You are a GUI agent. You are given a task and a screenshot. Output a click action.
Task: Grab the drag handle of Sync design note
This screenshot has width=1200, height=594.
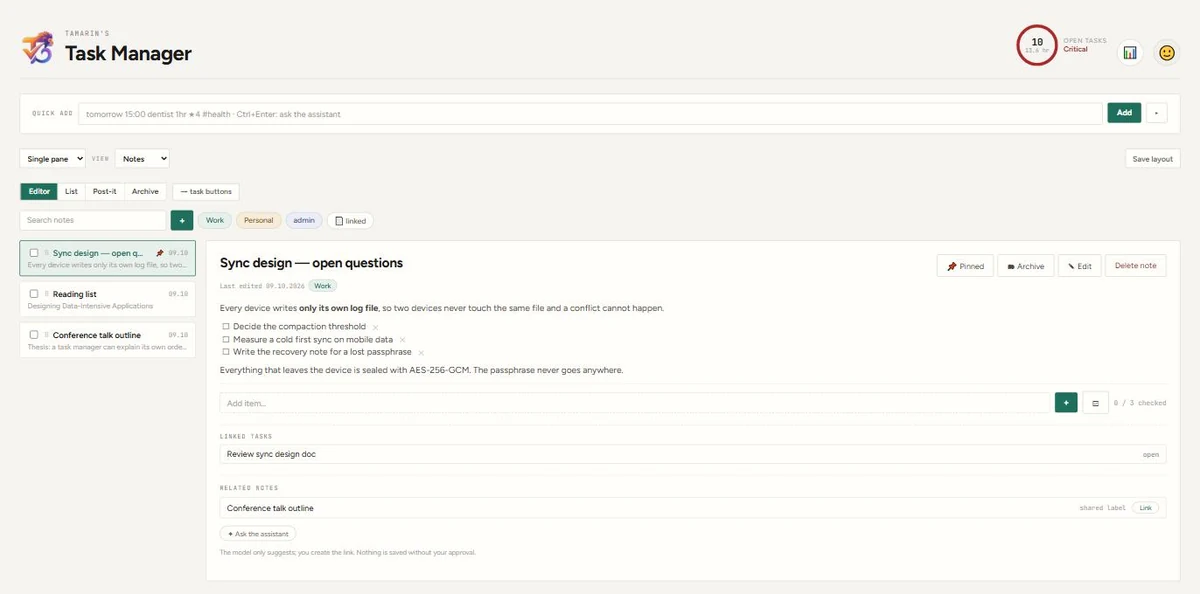coord(46,253)
